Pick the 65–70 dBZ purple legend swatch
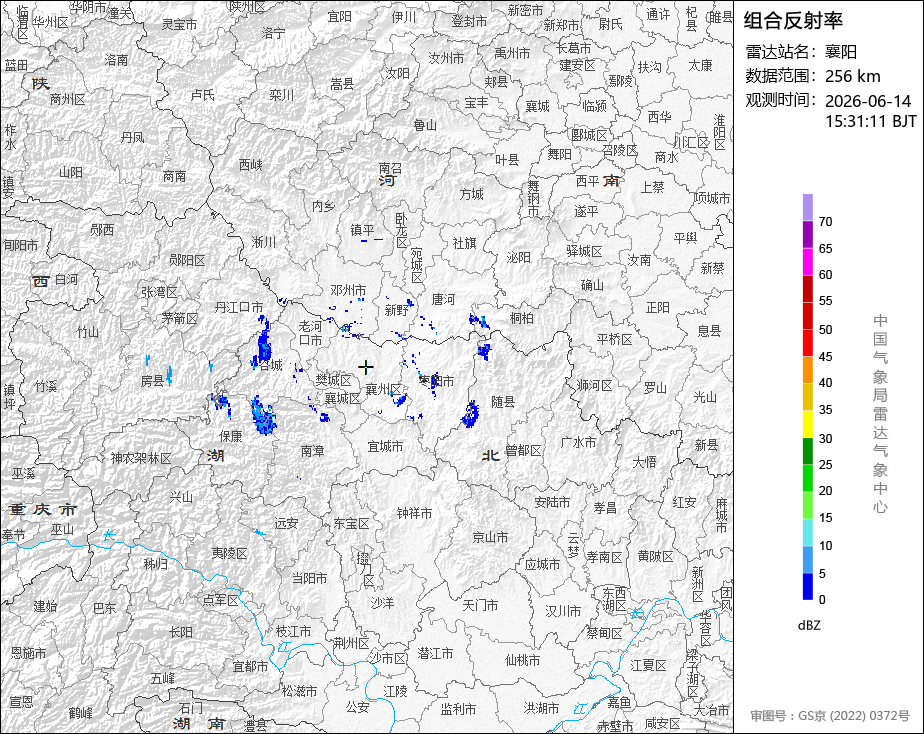 (x=807, y=234)
